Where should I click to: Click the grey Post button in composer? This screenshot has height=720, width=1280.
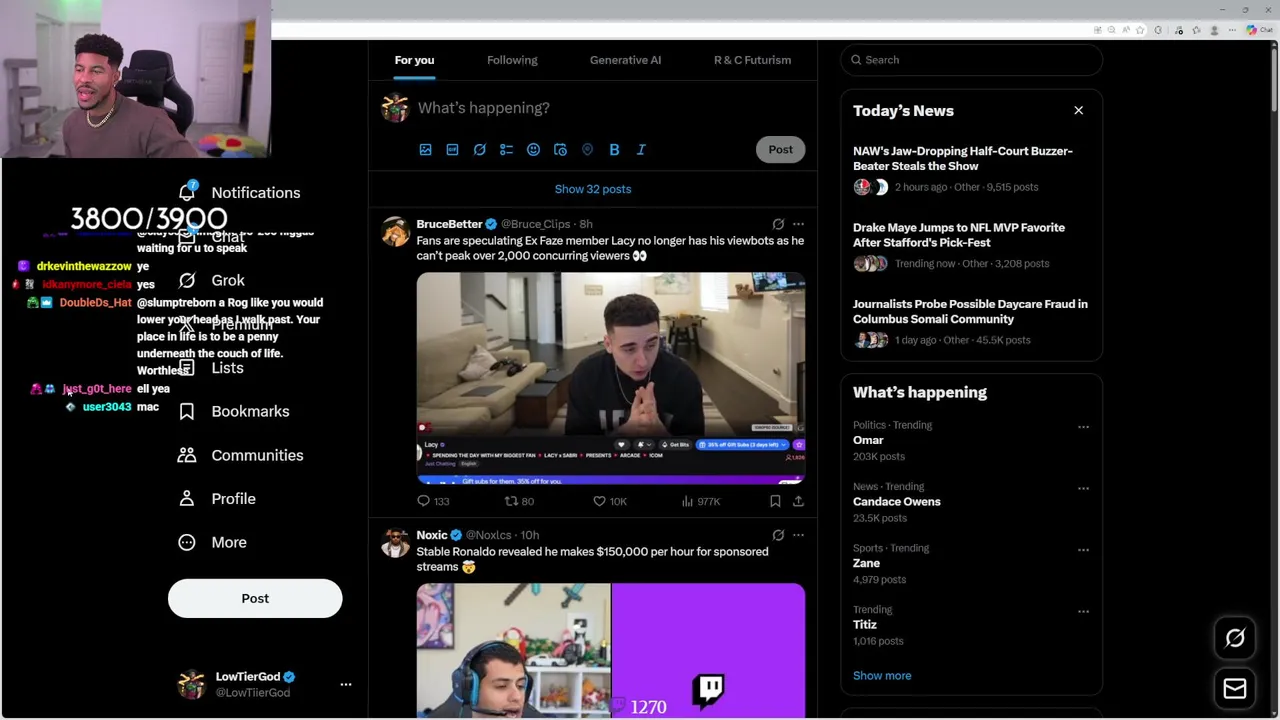click(x=780, y=150)
